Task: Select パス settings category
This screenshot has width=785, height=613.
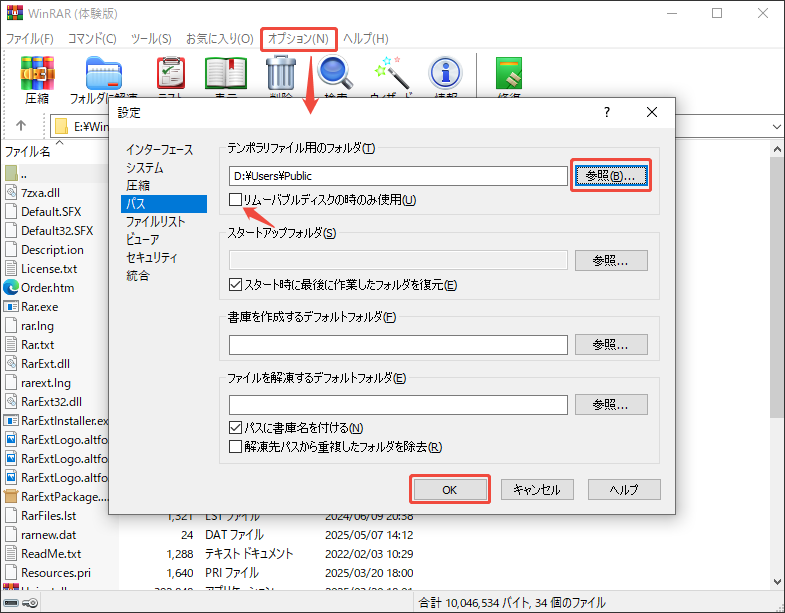Action: point(163,204)
